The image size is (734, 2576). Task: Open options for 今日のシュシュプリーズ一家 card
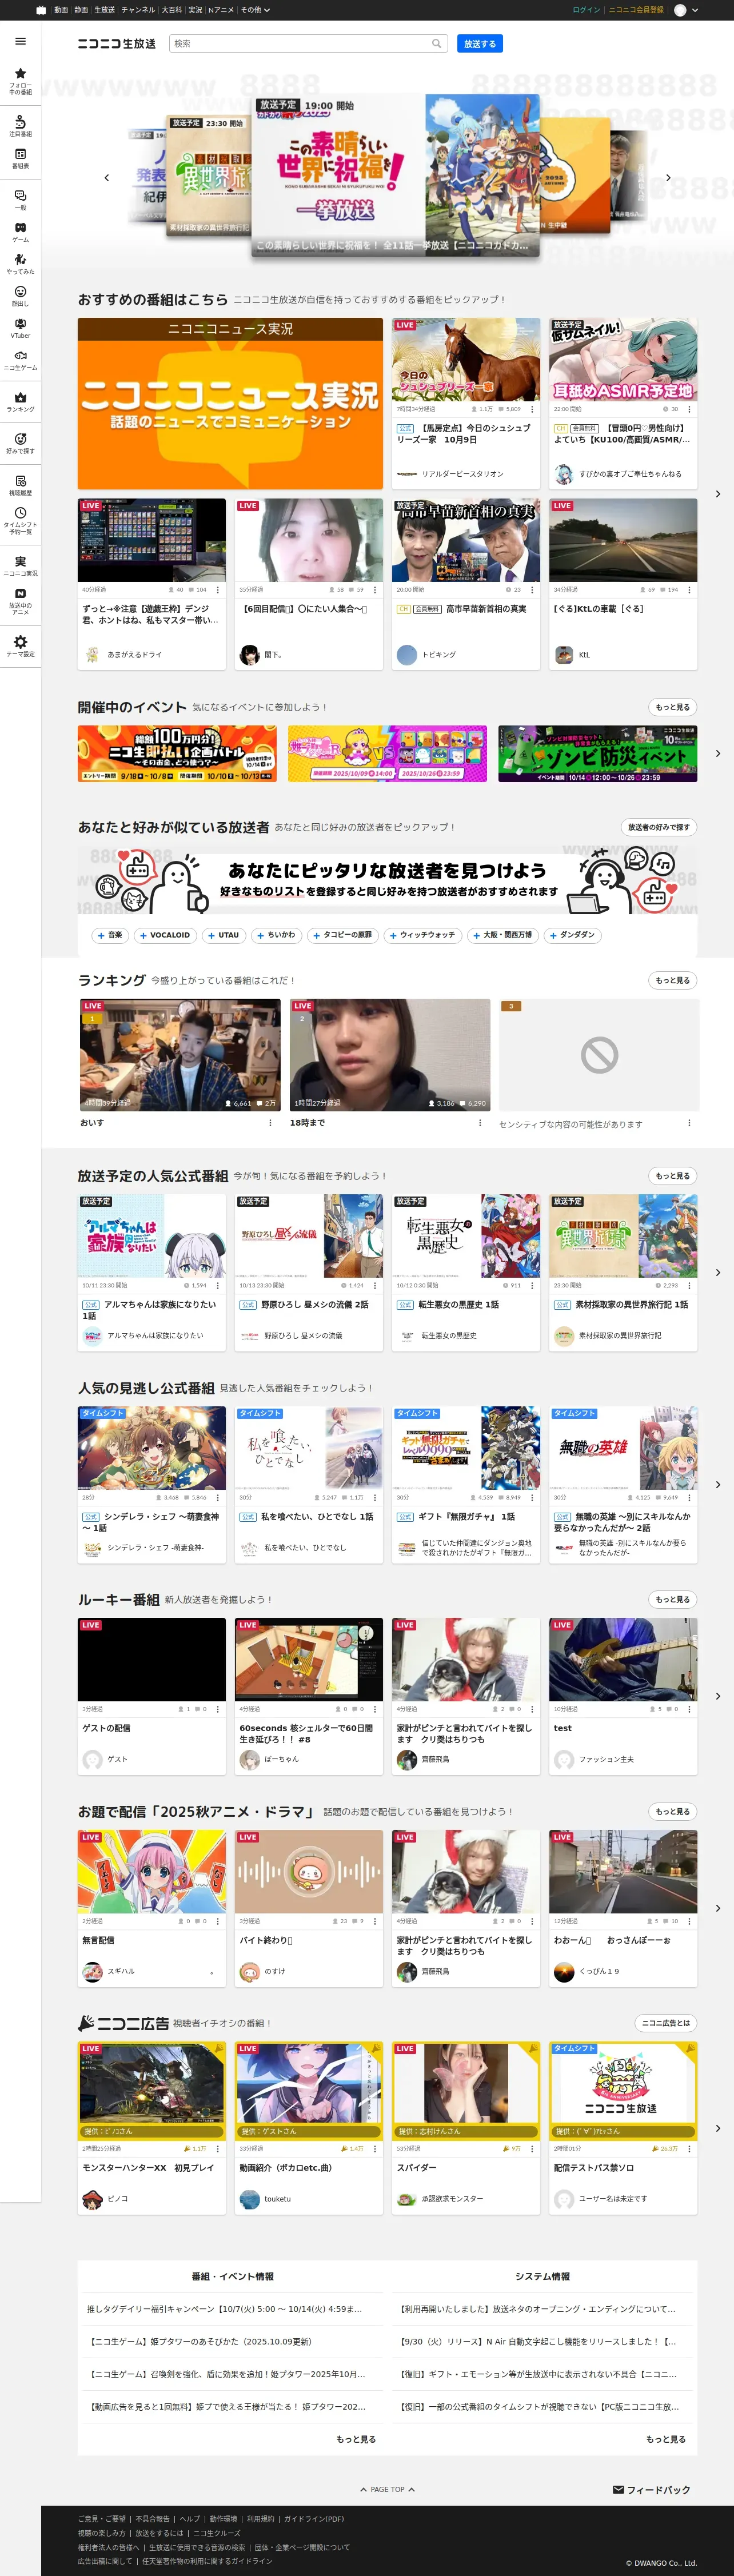[x=531, y=409]
